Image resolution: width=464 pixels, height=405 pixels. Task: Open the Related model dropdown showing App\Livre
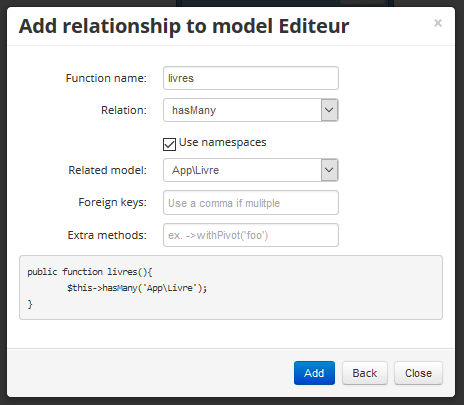point(251,170)
